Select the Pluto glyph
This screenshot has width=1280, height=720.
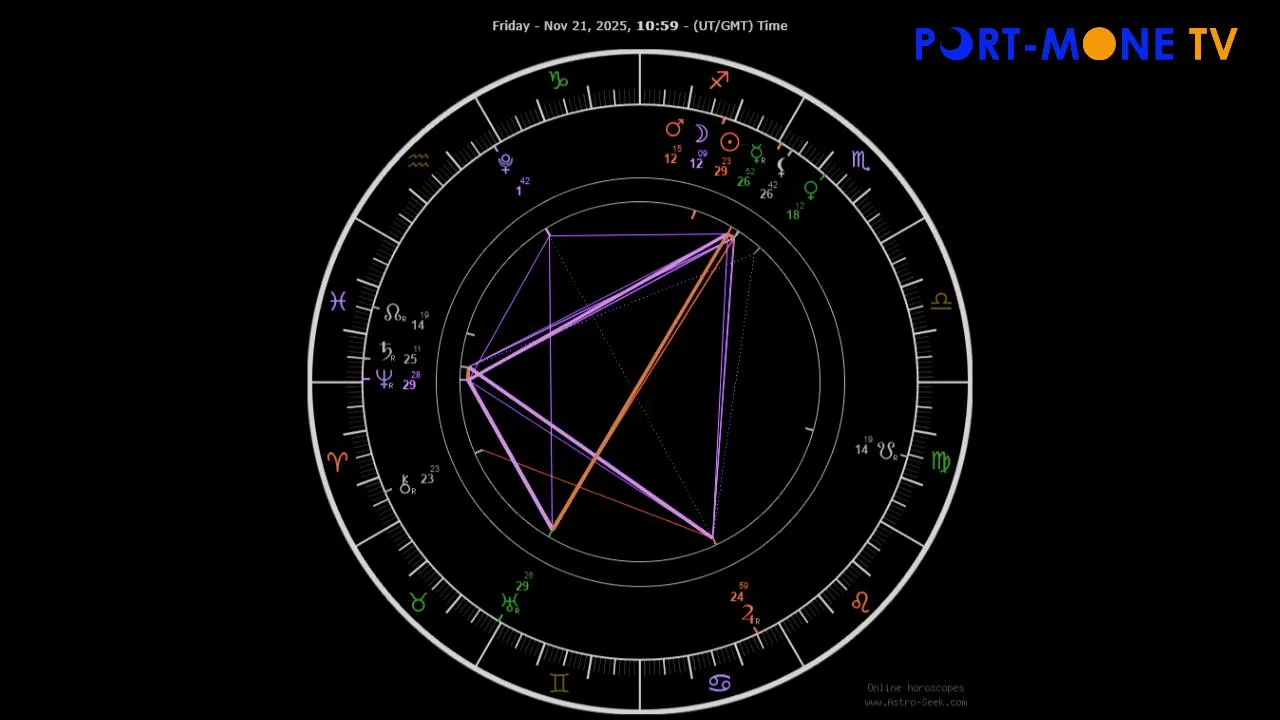click(506, 163)
